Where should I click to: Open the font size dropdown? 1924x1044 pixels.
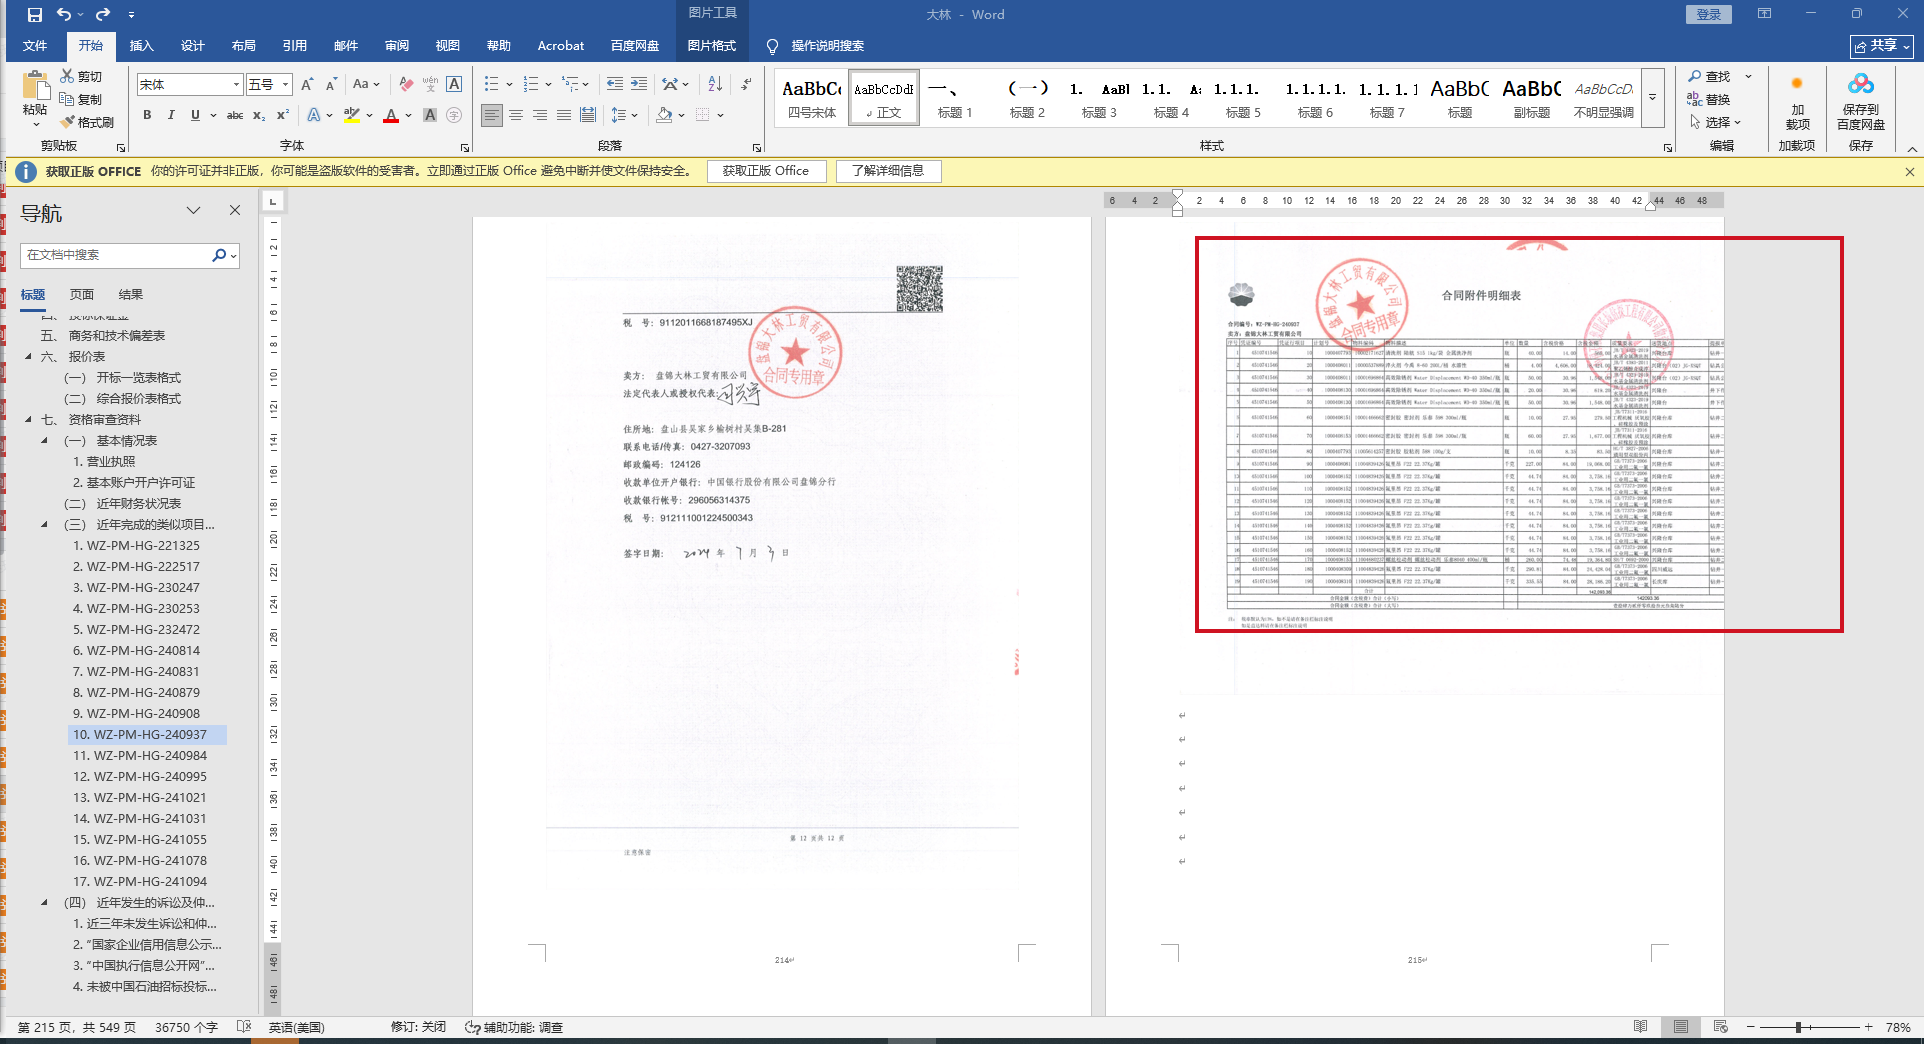point(285,85)
